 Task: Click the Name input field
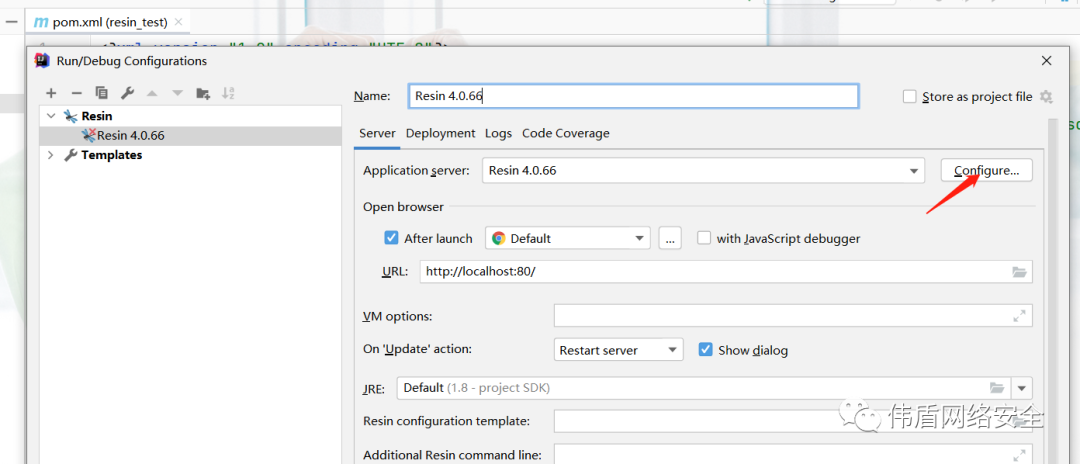pyautogui.click(x=634, y=96)
